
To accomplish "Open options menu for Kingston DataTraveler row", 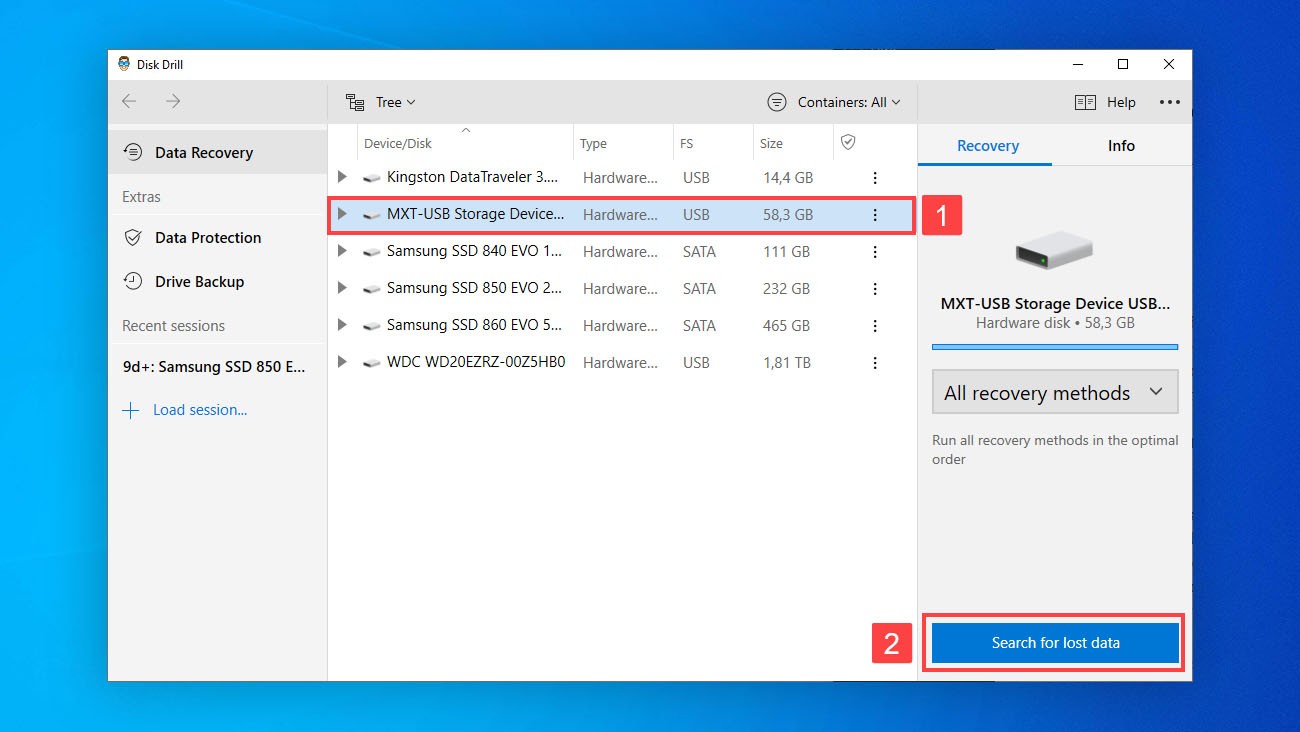I will (875, 178).
